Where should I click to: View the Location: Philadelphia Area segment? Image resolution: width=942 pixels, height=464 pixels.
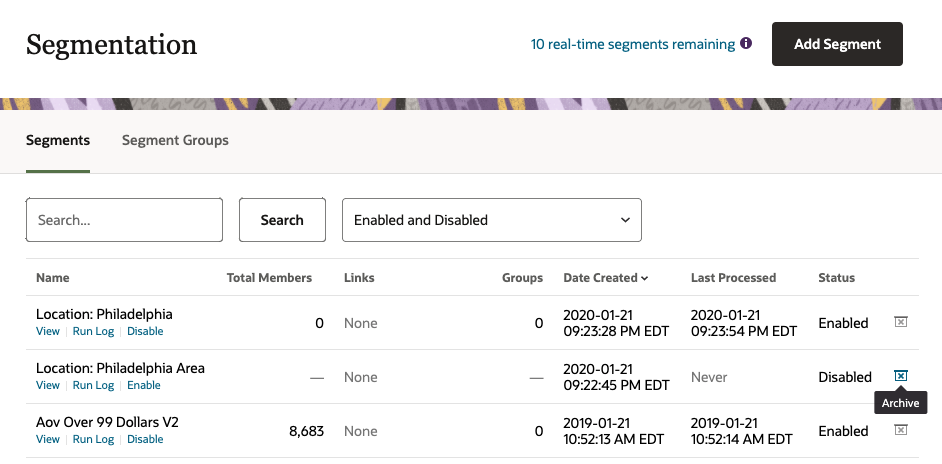(x=48, y=386)
